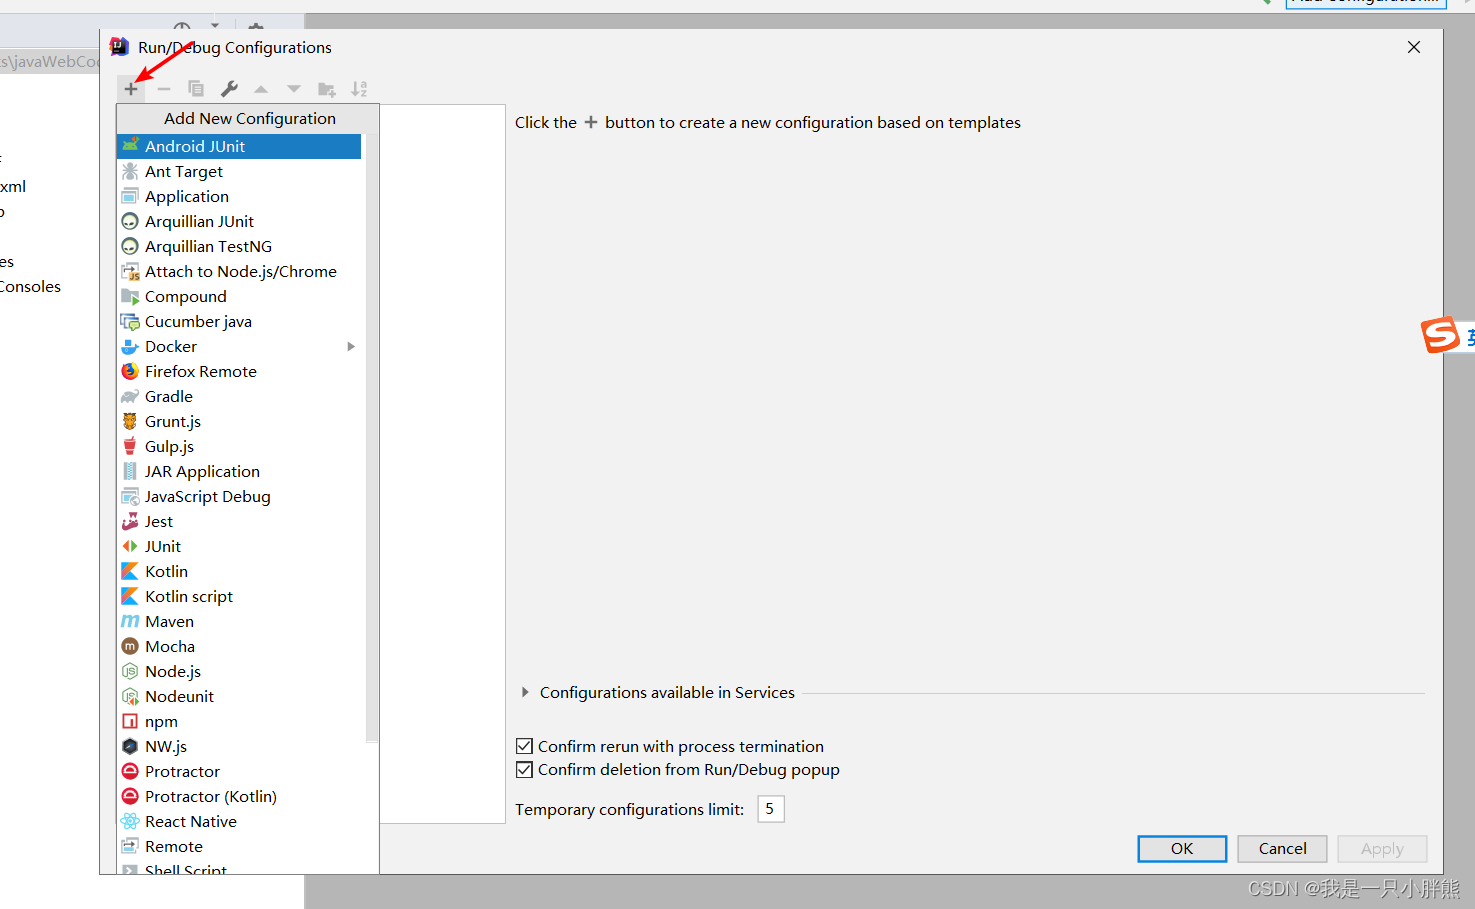This screenshot has height=909, width=1475.
Task: Click the Cancel button
Action: (1282, 848)
